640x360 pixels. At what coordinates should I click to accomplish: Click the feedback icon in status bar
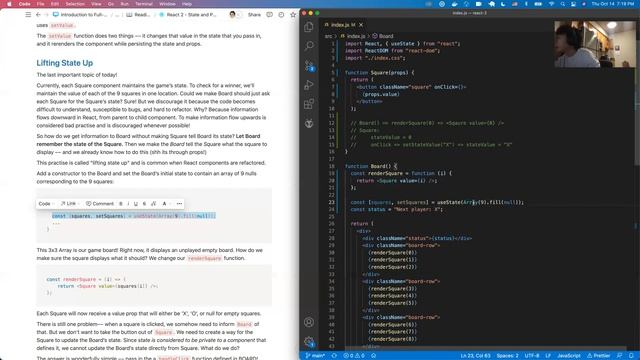620,356
